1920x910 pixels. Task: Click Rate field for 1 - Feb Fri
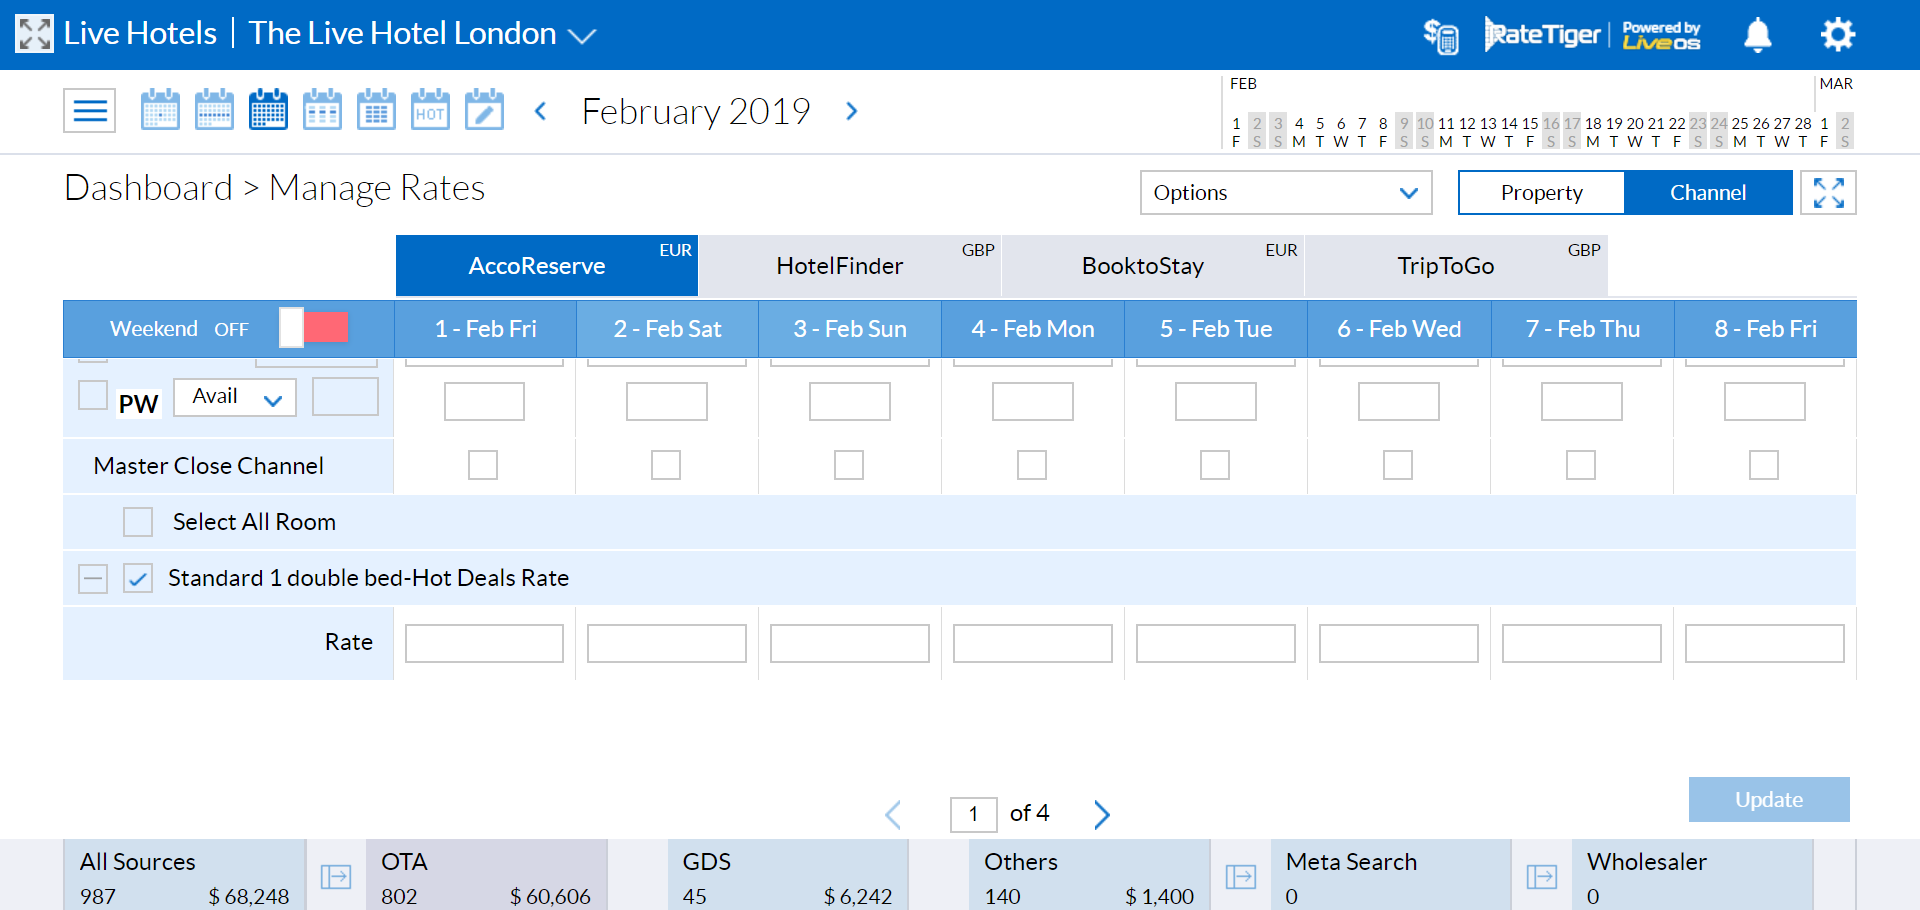pos(484,643)
